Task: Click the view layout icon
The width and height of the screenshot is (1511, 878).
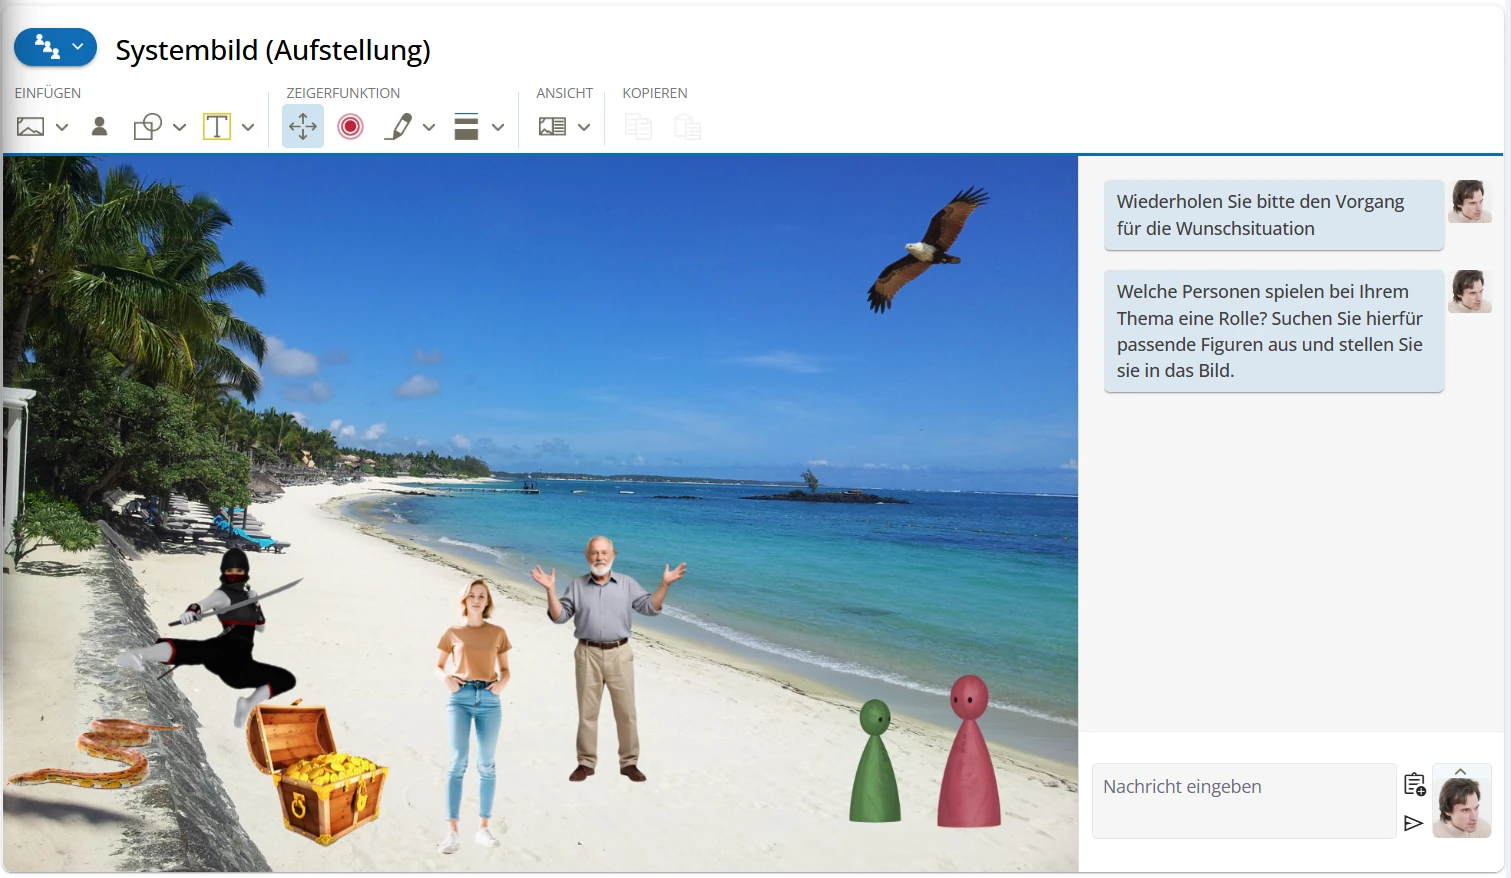Action: click(x=552, y=127)
